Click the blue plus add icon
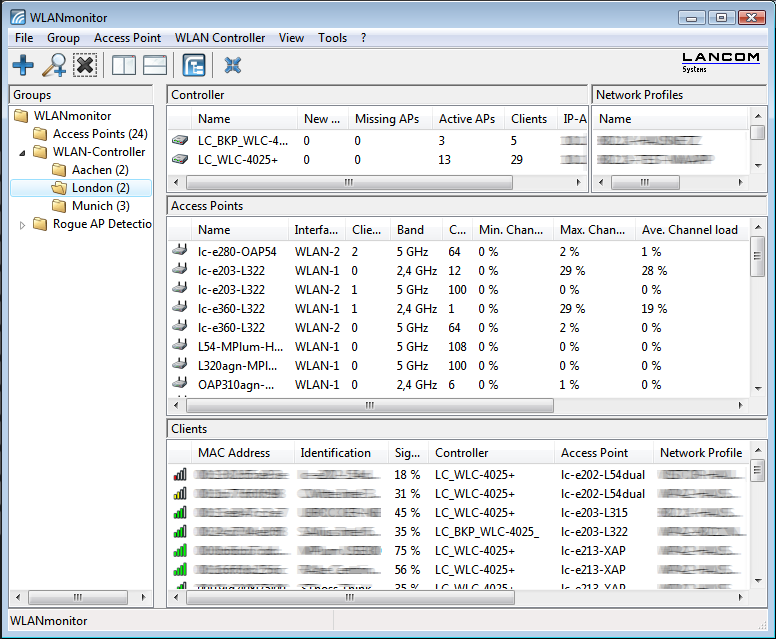The image size is (776, 639). [x=22, y=66]
